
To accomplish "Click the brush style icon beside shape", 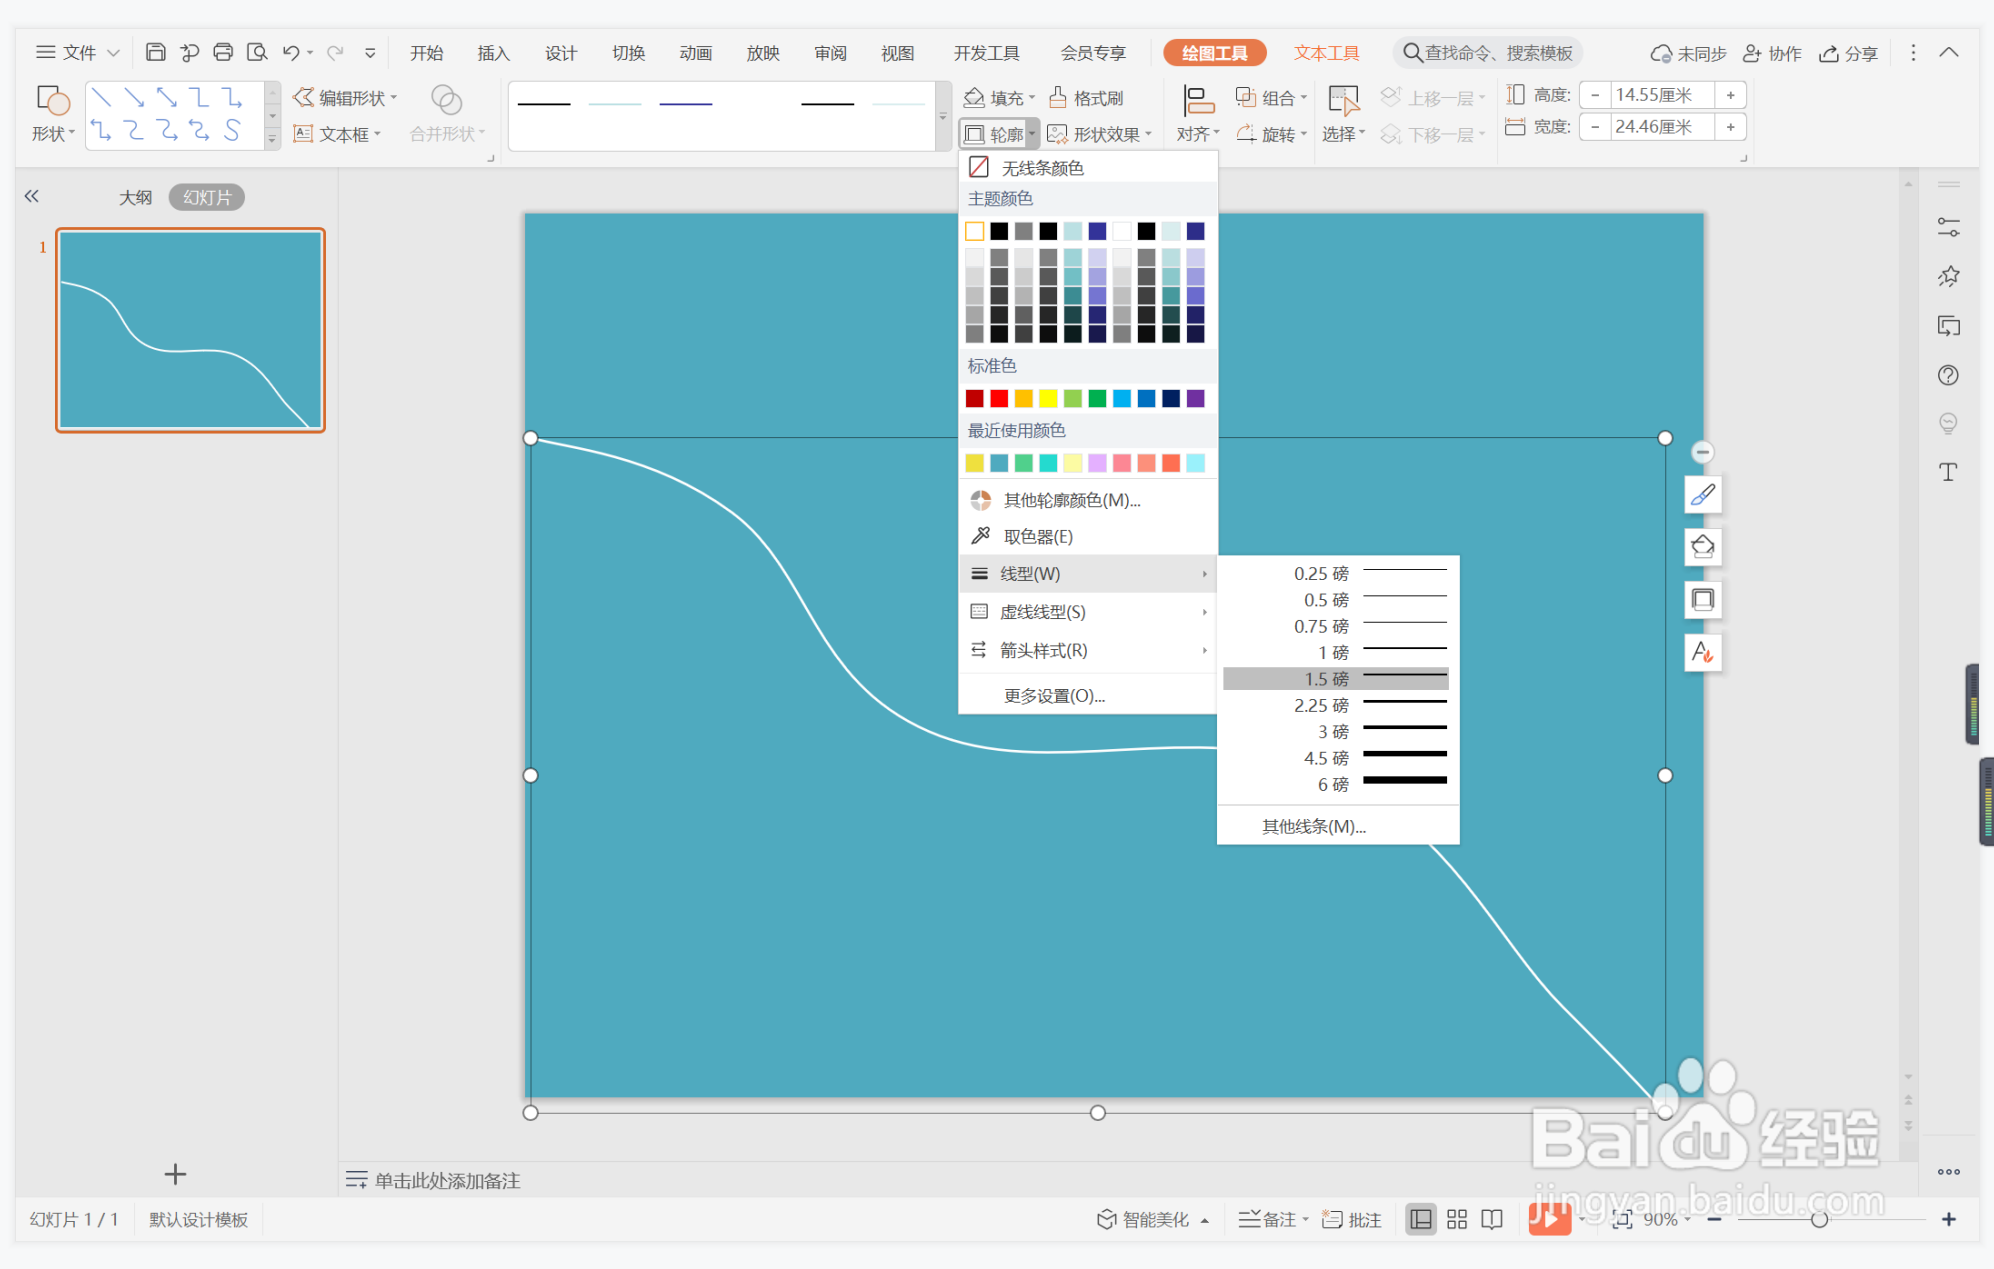I will tap(1702, 495).
